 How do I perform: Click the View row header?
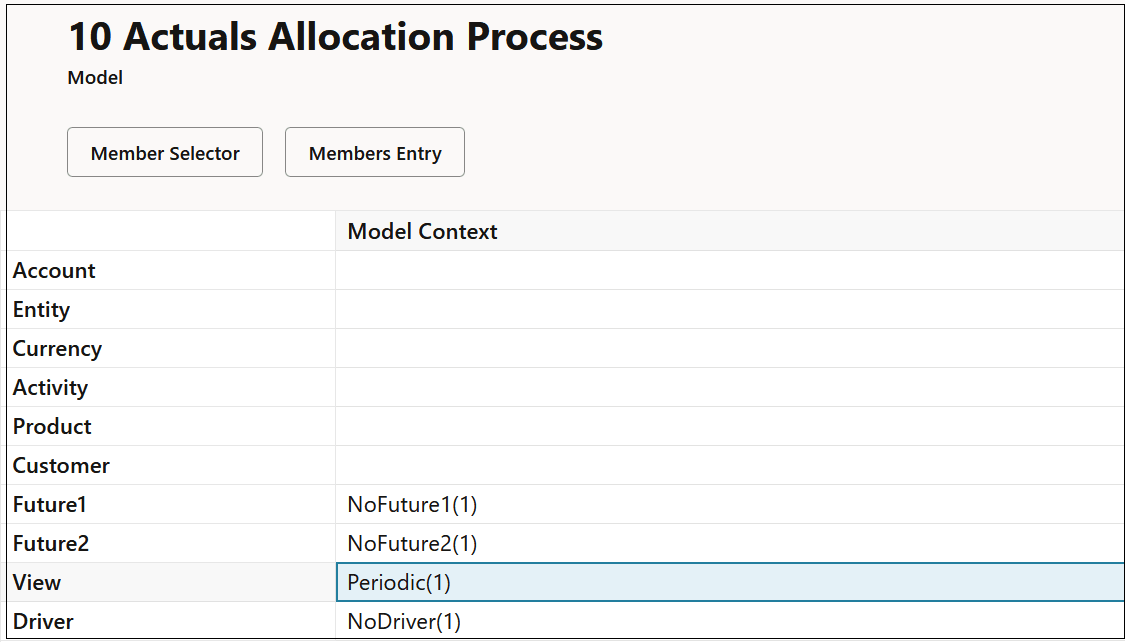coord(36,582)
